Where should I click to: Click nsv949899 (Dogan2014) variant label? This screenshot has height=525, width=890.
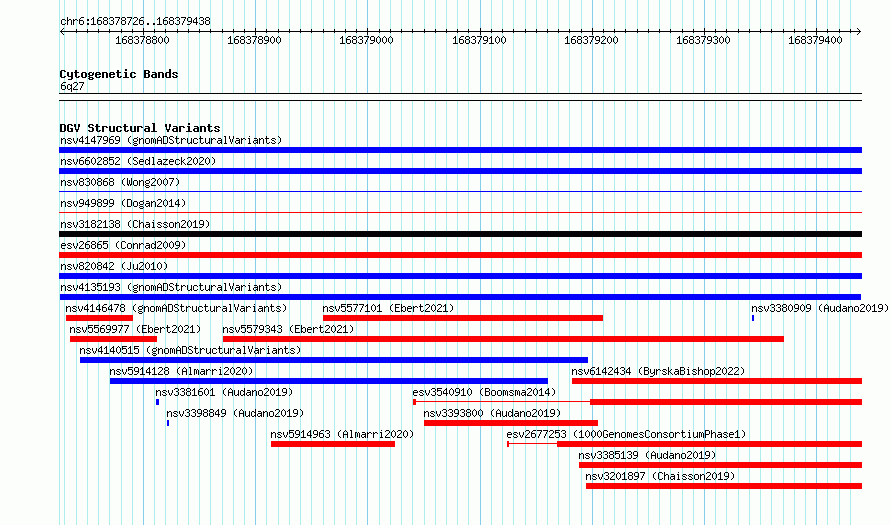pyautogui.click(x=123, y=203)
